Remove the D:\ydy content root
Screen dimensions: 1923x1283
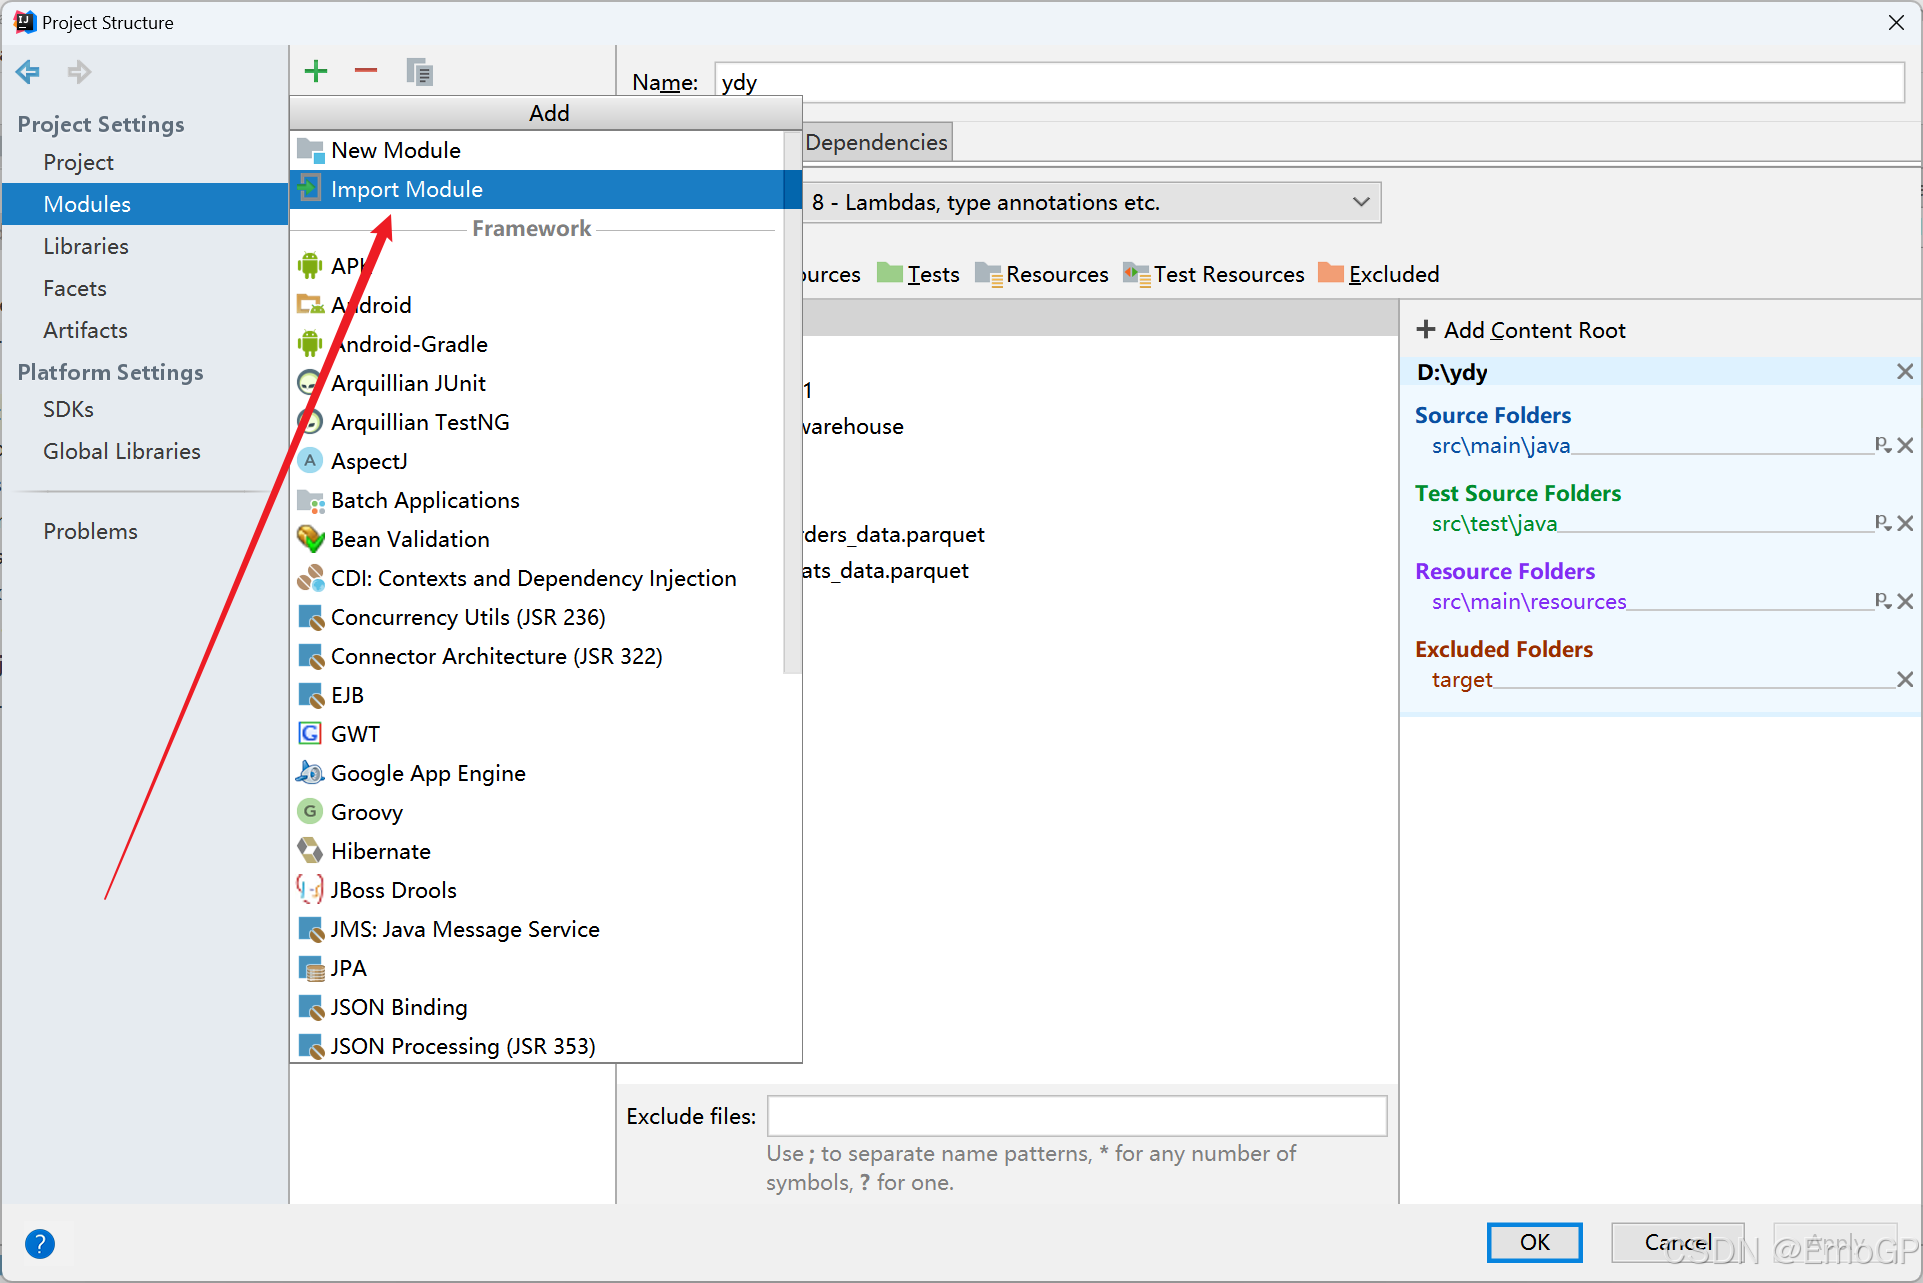click(x=1905, y=372)
